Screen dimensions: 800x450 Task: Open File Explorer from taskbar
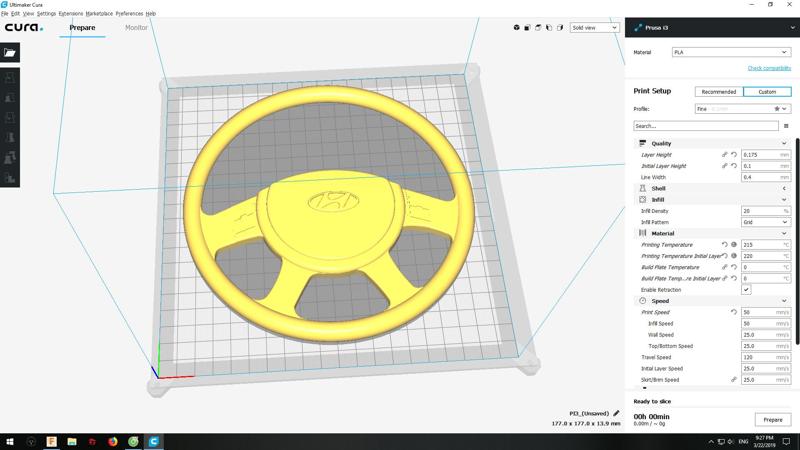click(x=72, y=441)
